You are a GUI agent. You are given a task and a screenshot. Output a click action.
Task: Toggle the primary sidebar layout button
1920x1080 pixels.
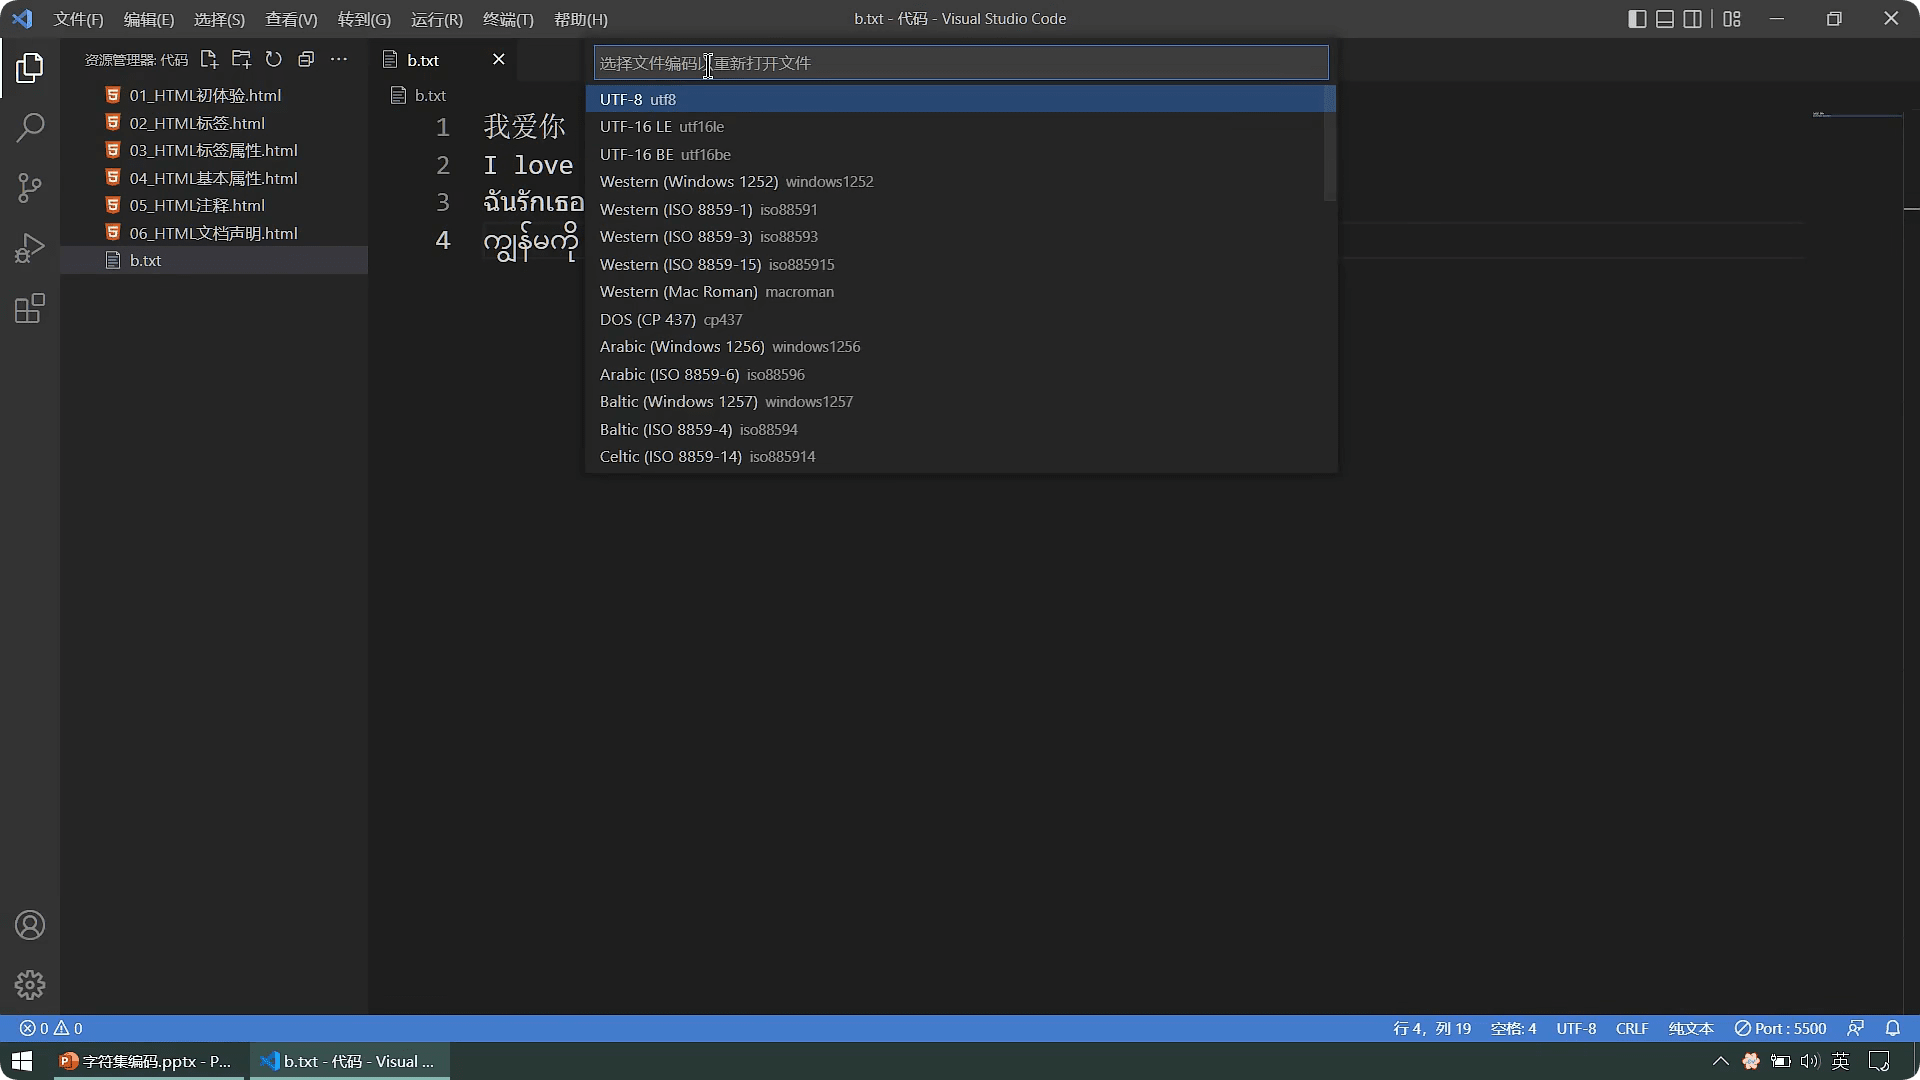coord(1637,19)
